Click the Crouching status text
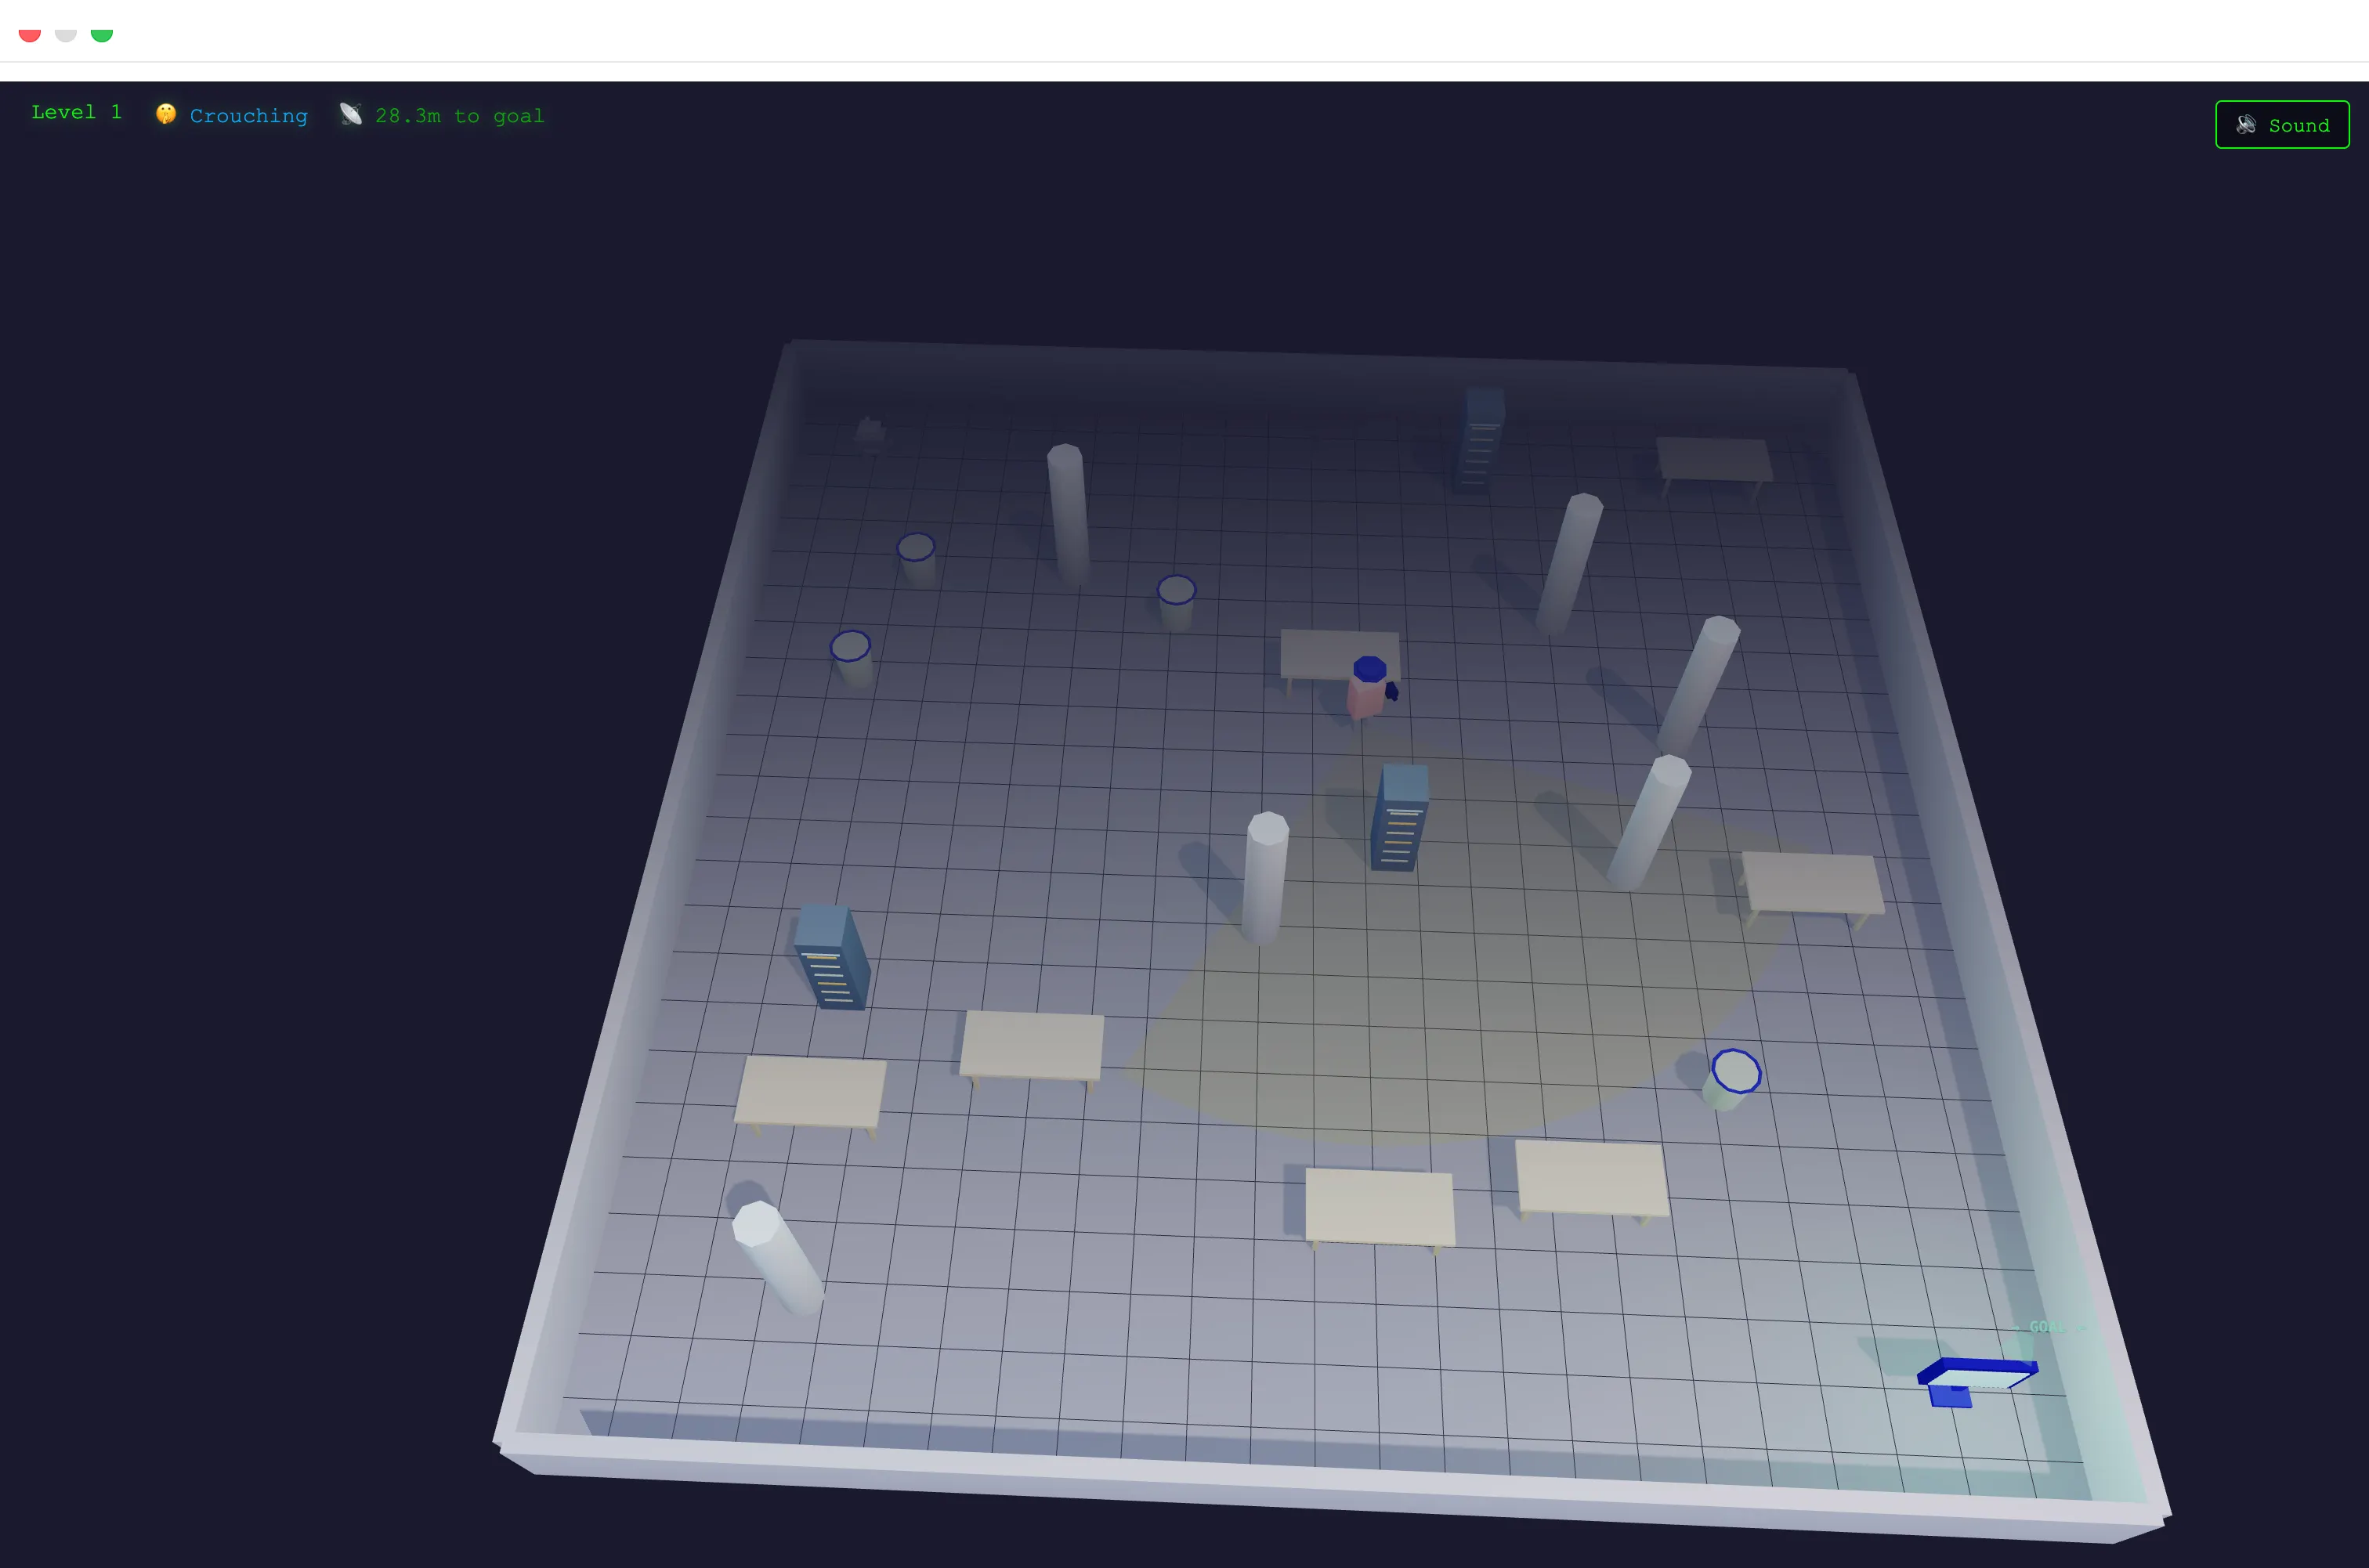 tap(248, 115)
